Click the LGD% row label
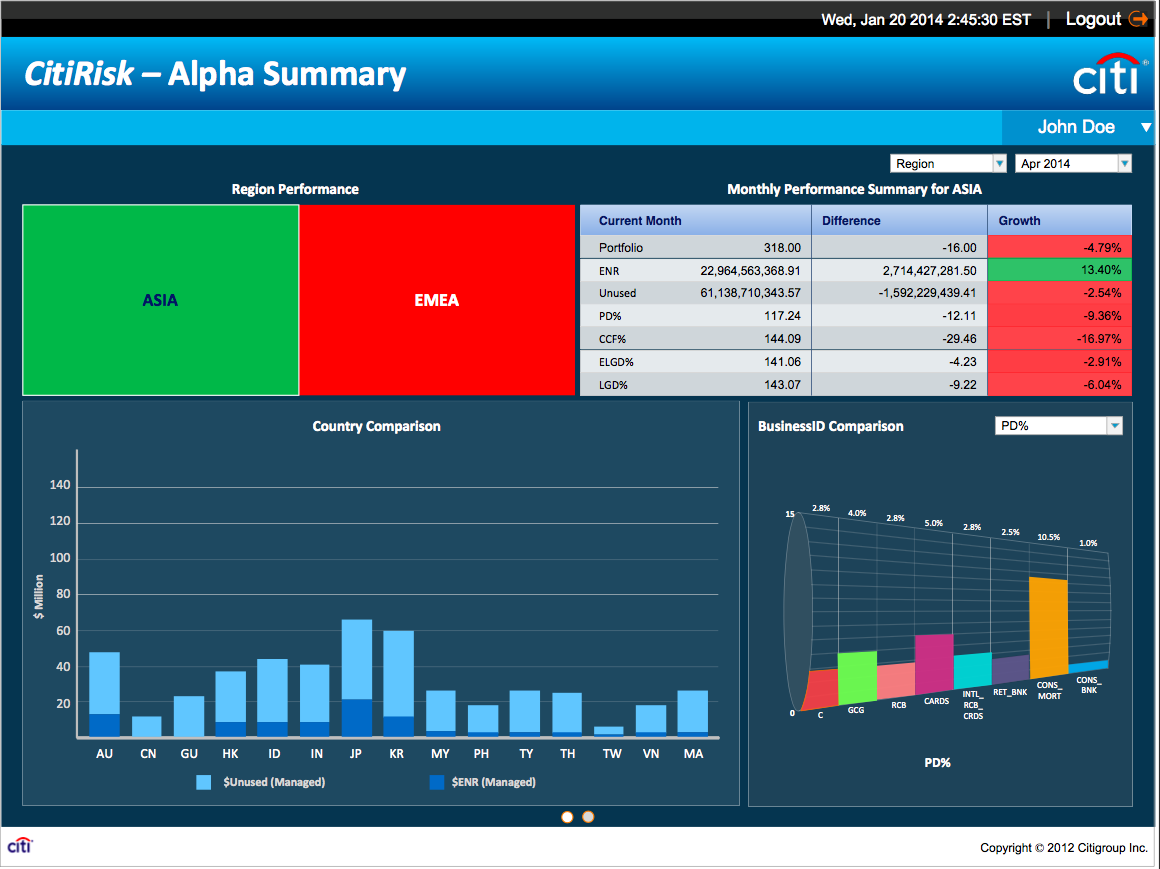The height and width of the screenshot is (869, 1160). [613, 385]
